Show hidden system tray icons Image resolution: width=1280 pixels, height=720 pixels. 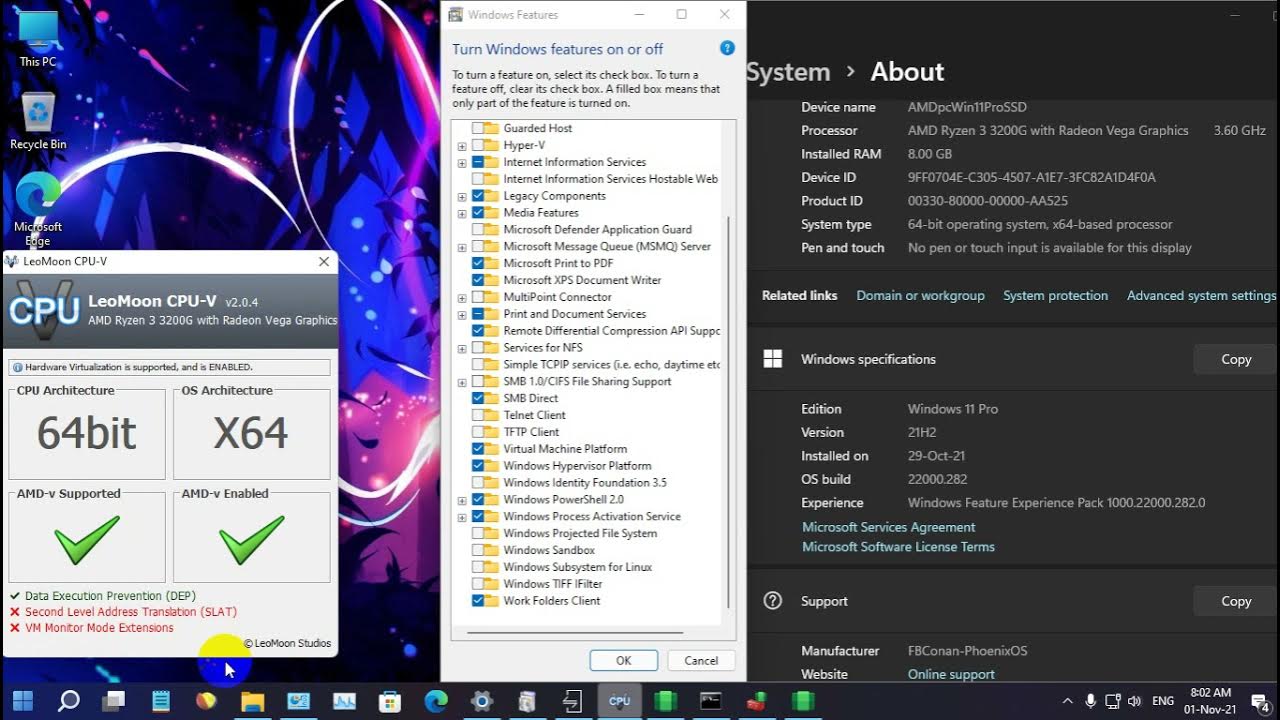click(x=1067, y=701)
